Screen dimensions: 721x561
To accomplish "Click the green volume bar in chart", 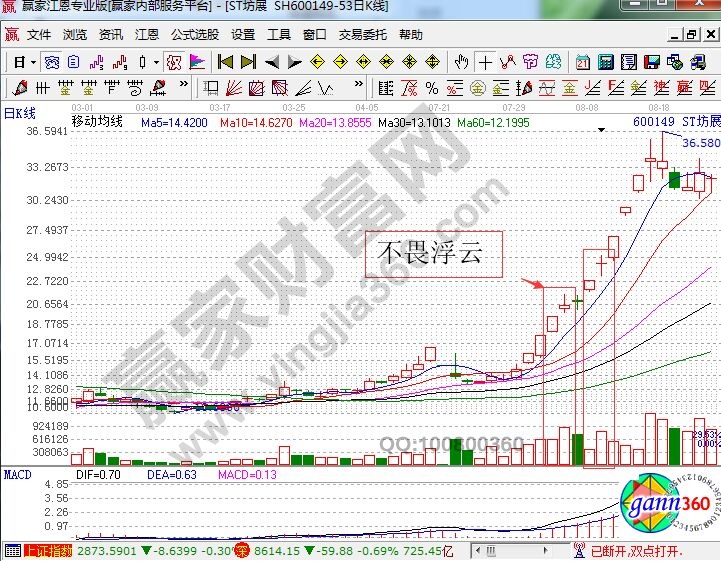I will [x=461, y=452].
